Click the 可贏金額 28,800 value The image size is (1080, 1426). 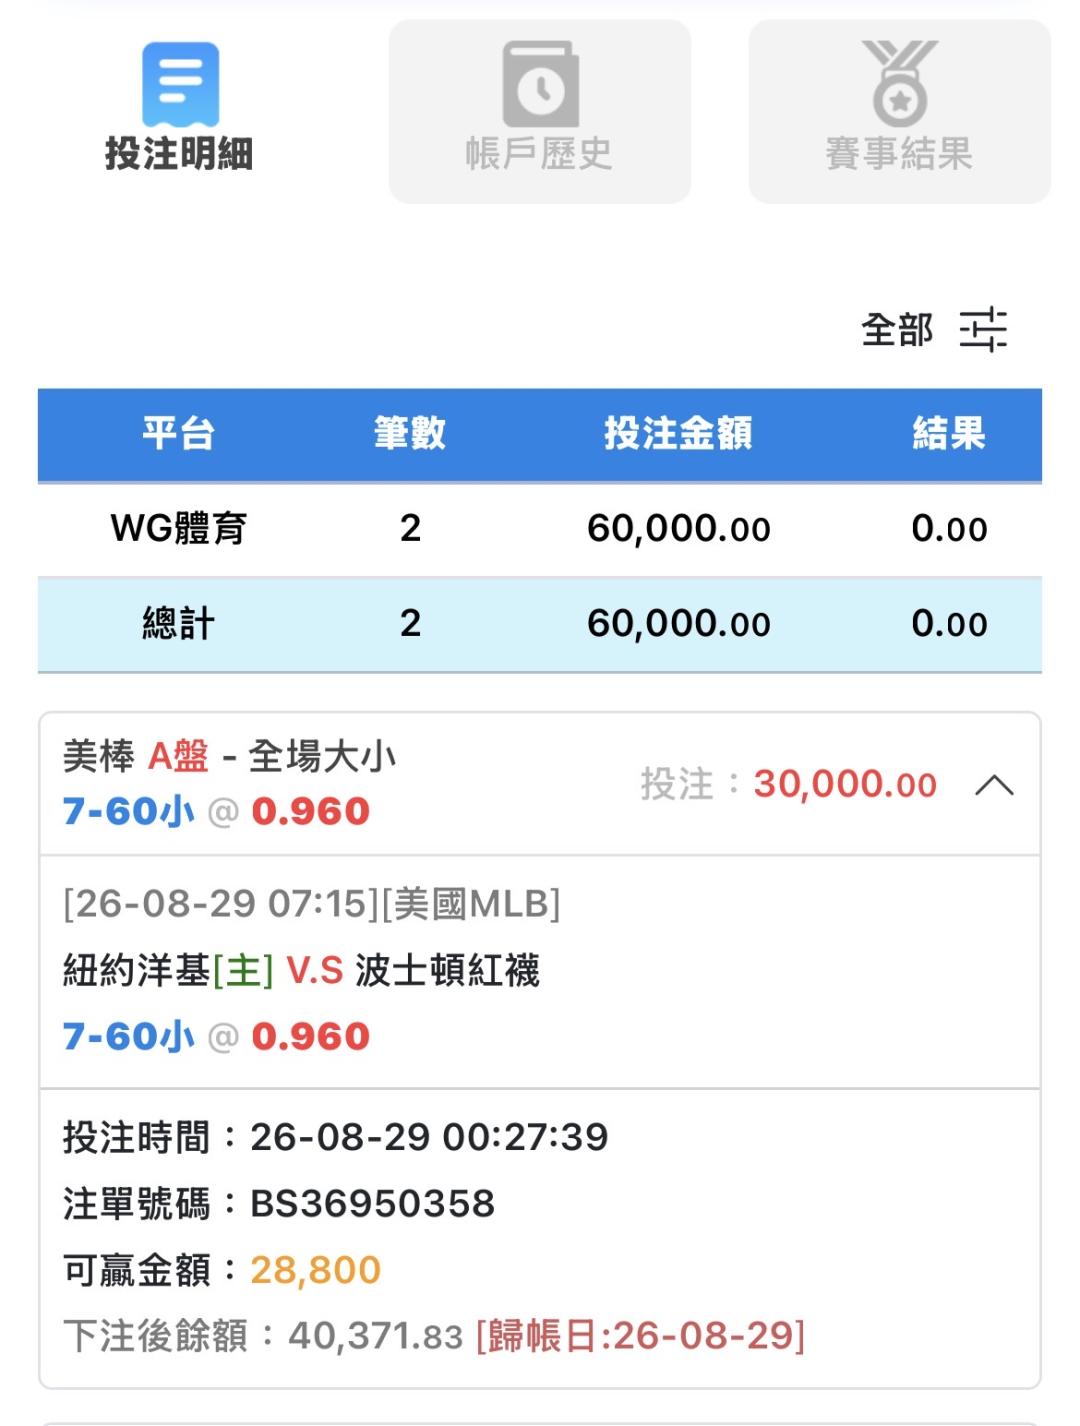click(316, 1270)
